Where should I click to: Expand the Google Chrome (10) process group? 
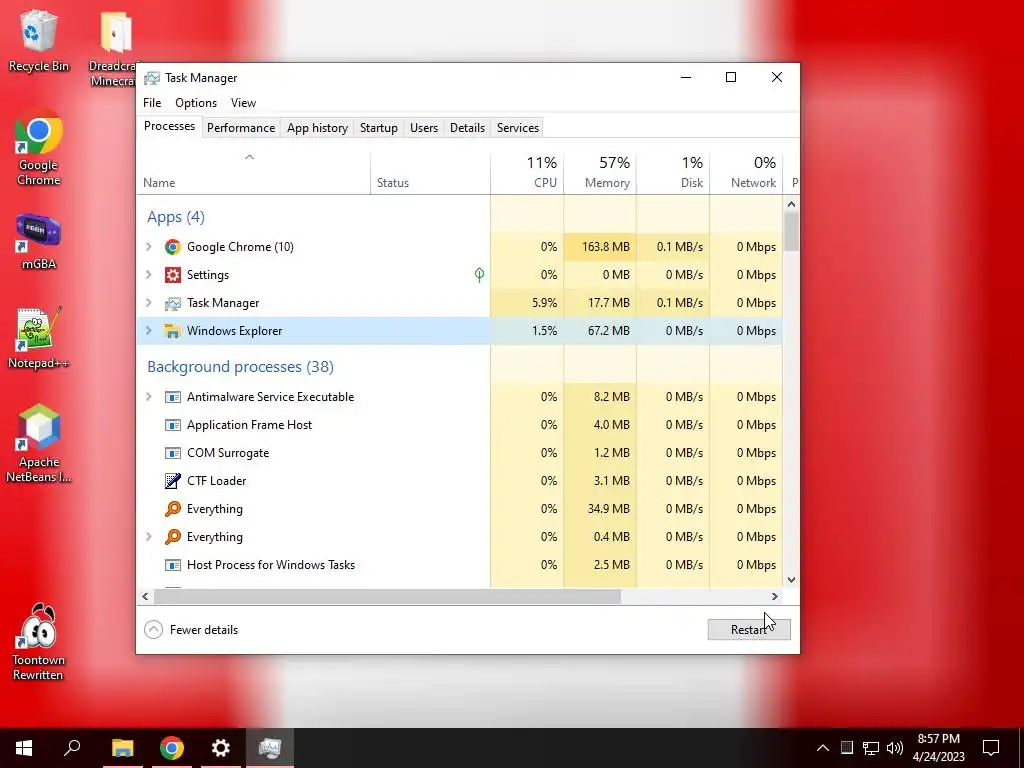149,247
